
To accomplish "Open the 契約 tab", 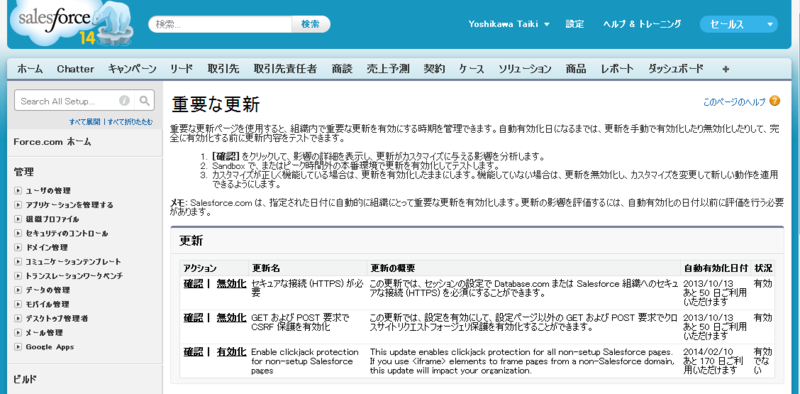I will 434,69.
